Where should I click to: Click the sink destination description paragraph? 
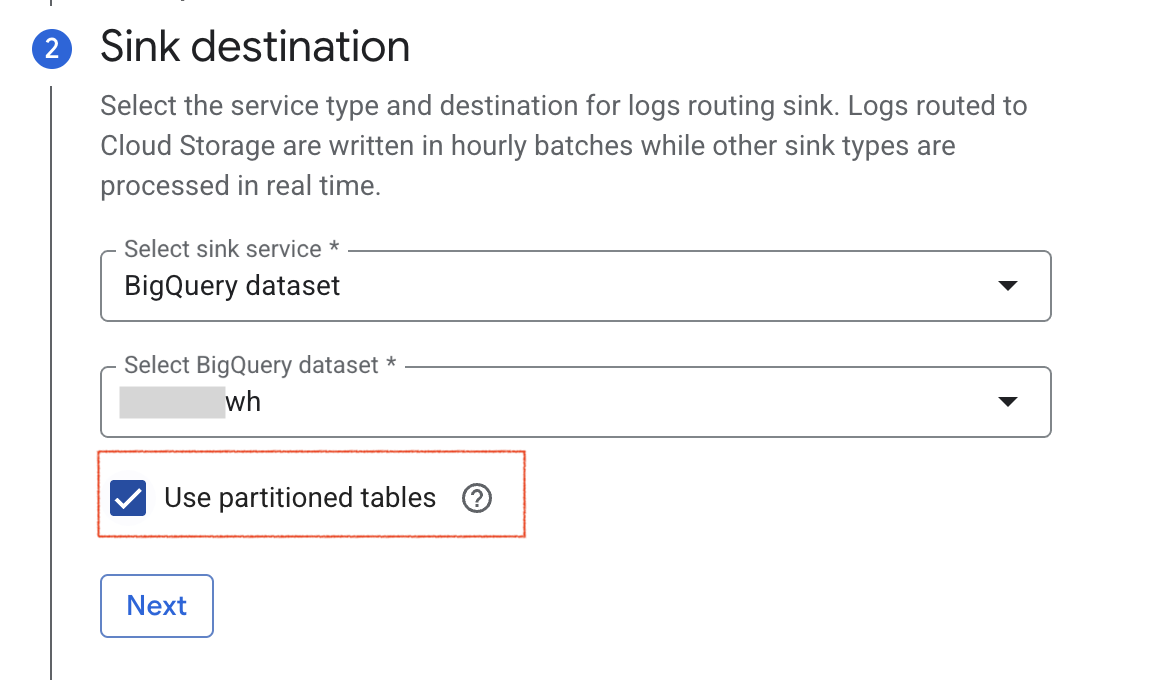click(564, 146)
